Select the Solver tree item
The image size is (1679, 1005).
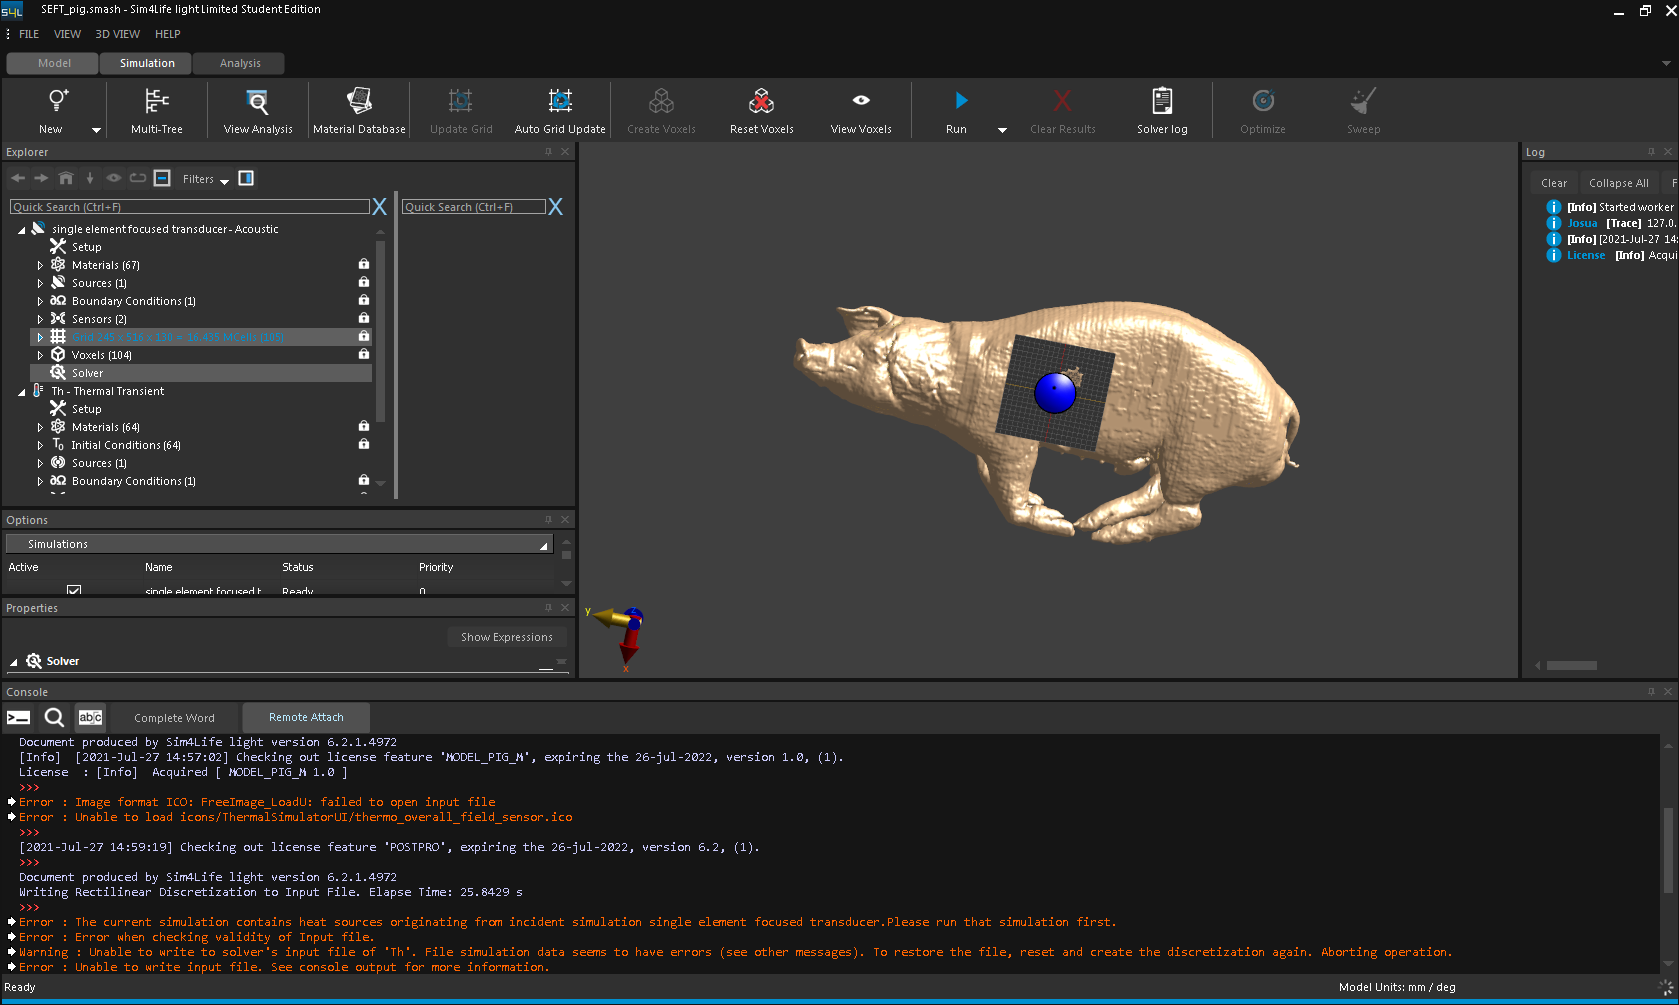[201, 373]
